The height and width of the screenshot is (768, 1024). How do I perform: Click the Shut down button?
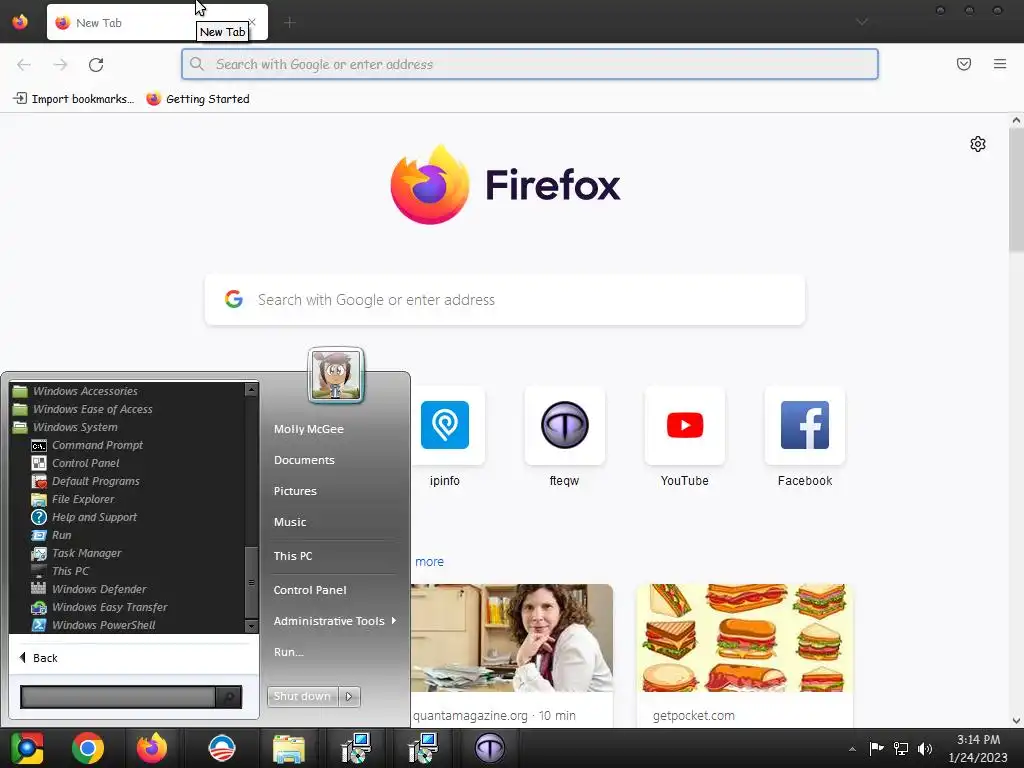point(302,697)
